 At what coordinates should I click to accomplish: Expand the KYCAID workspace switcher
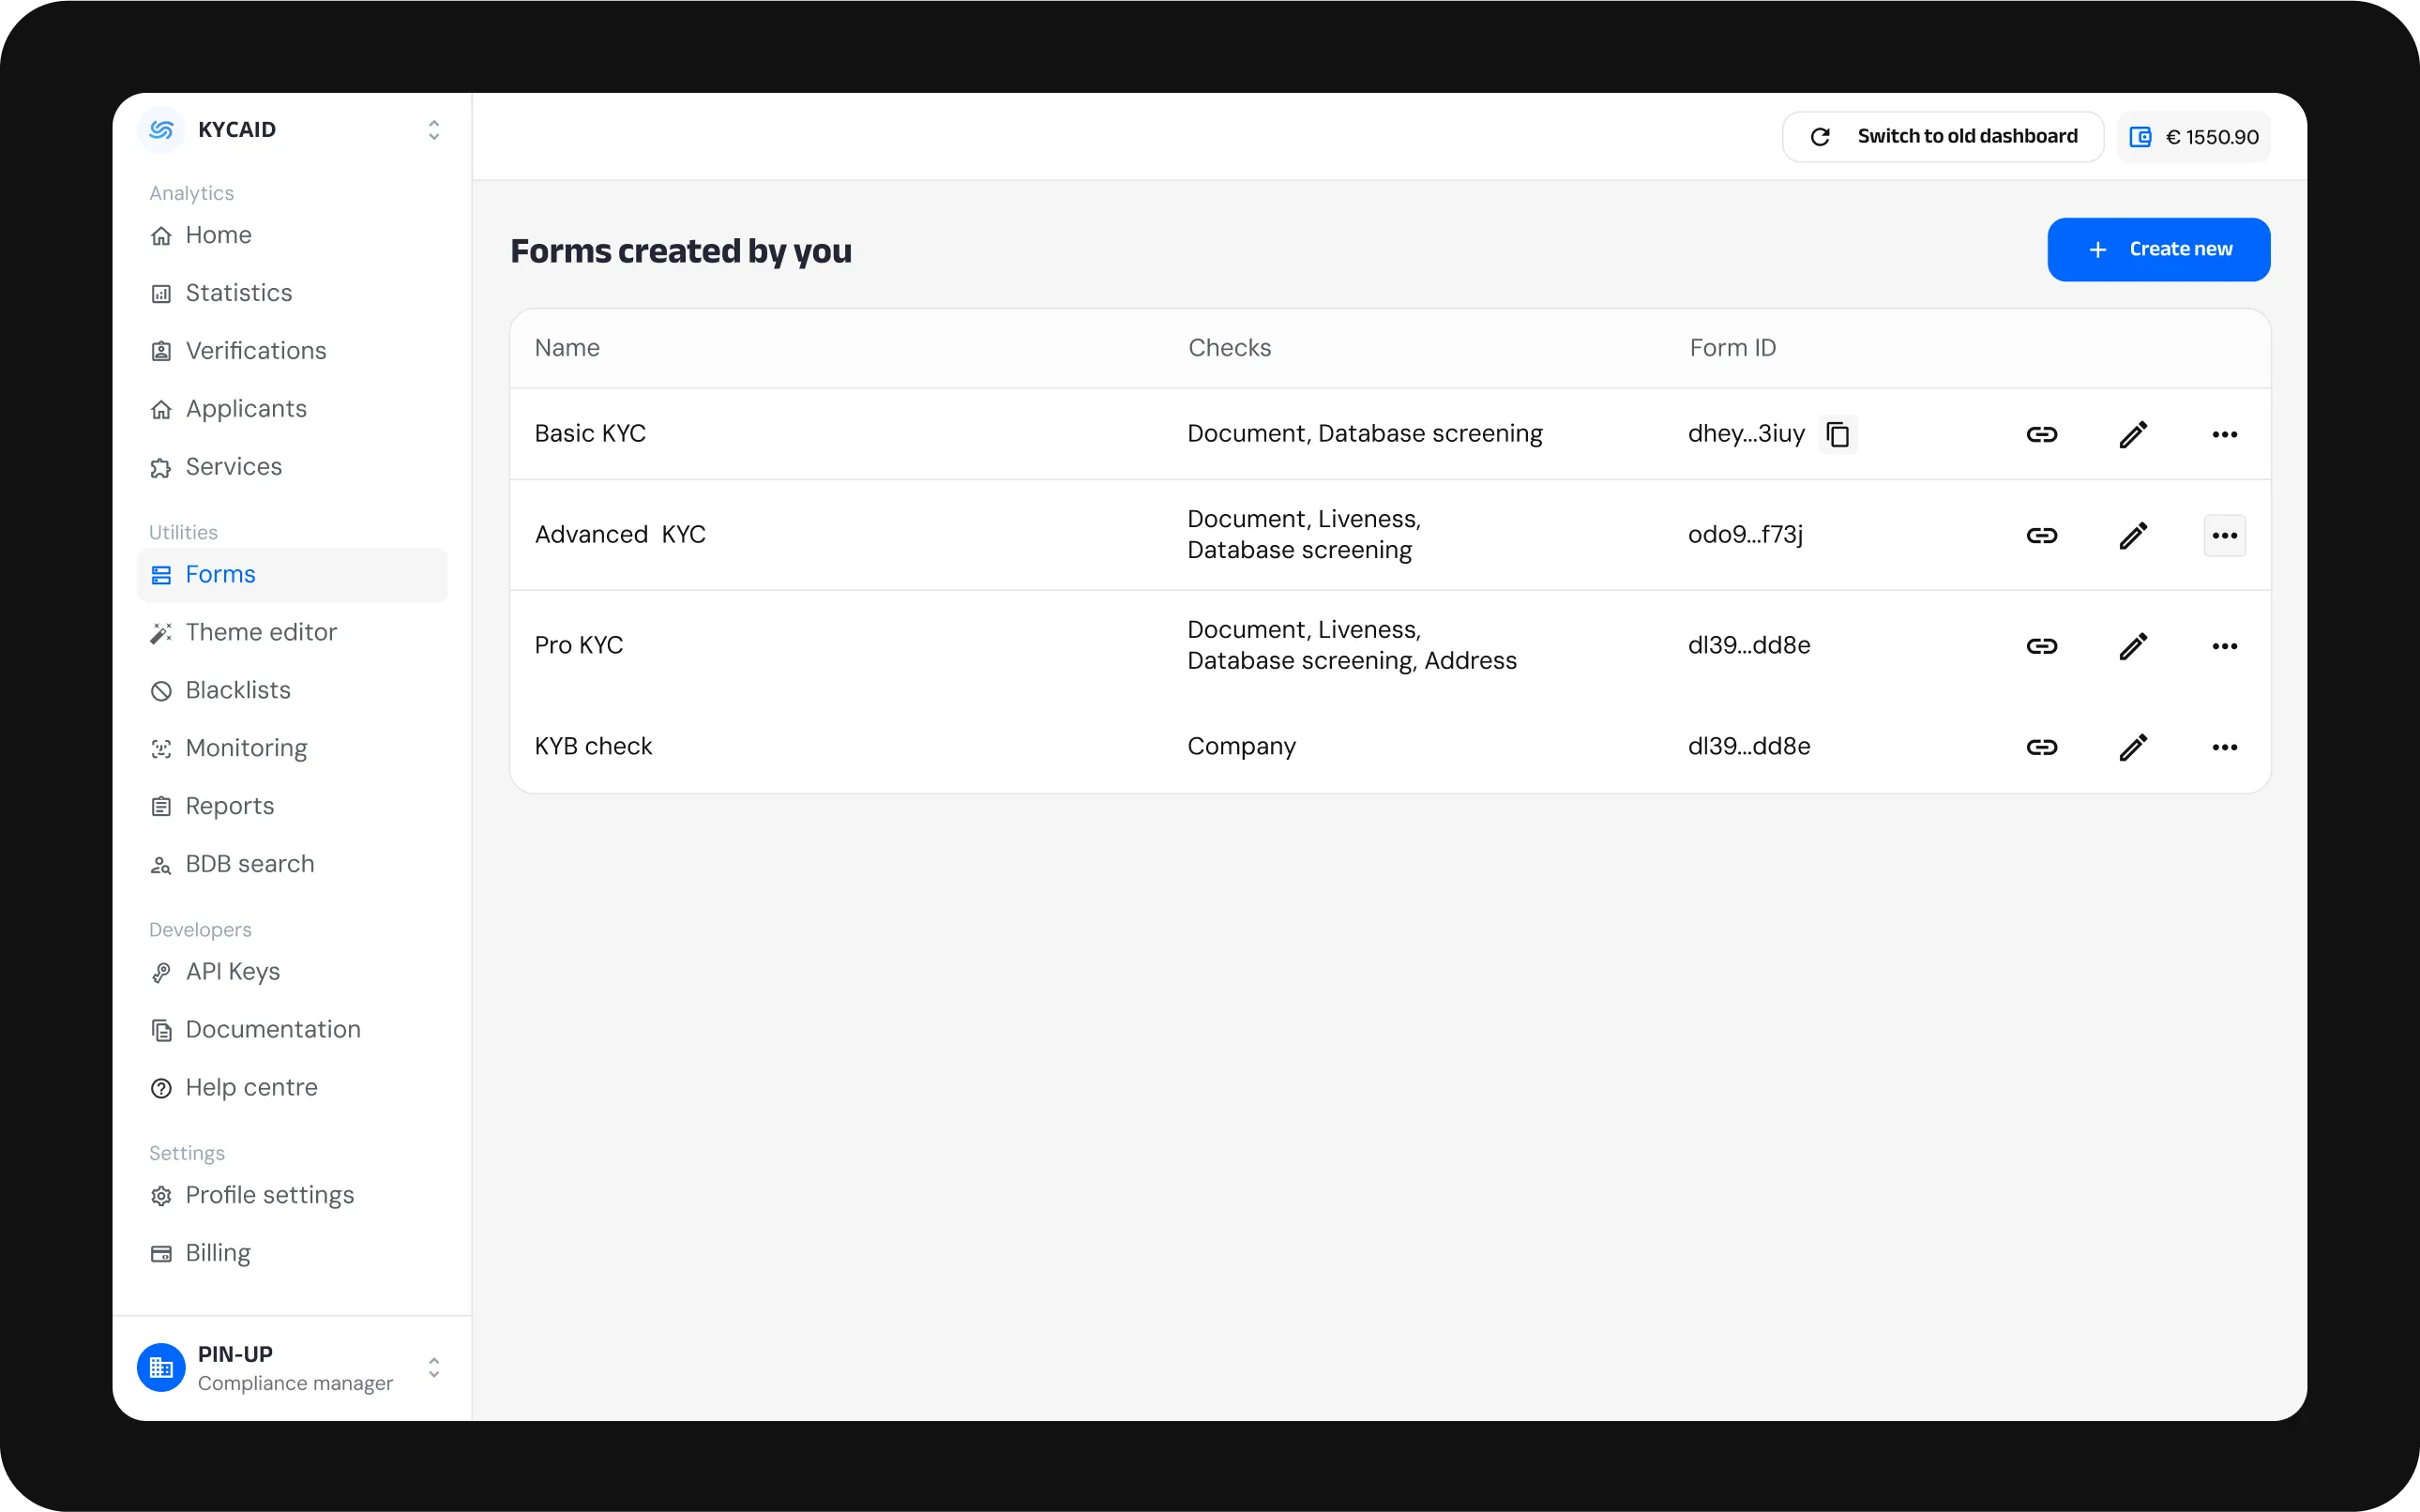tap(433, 130)
